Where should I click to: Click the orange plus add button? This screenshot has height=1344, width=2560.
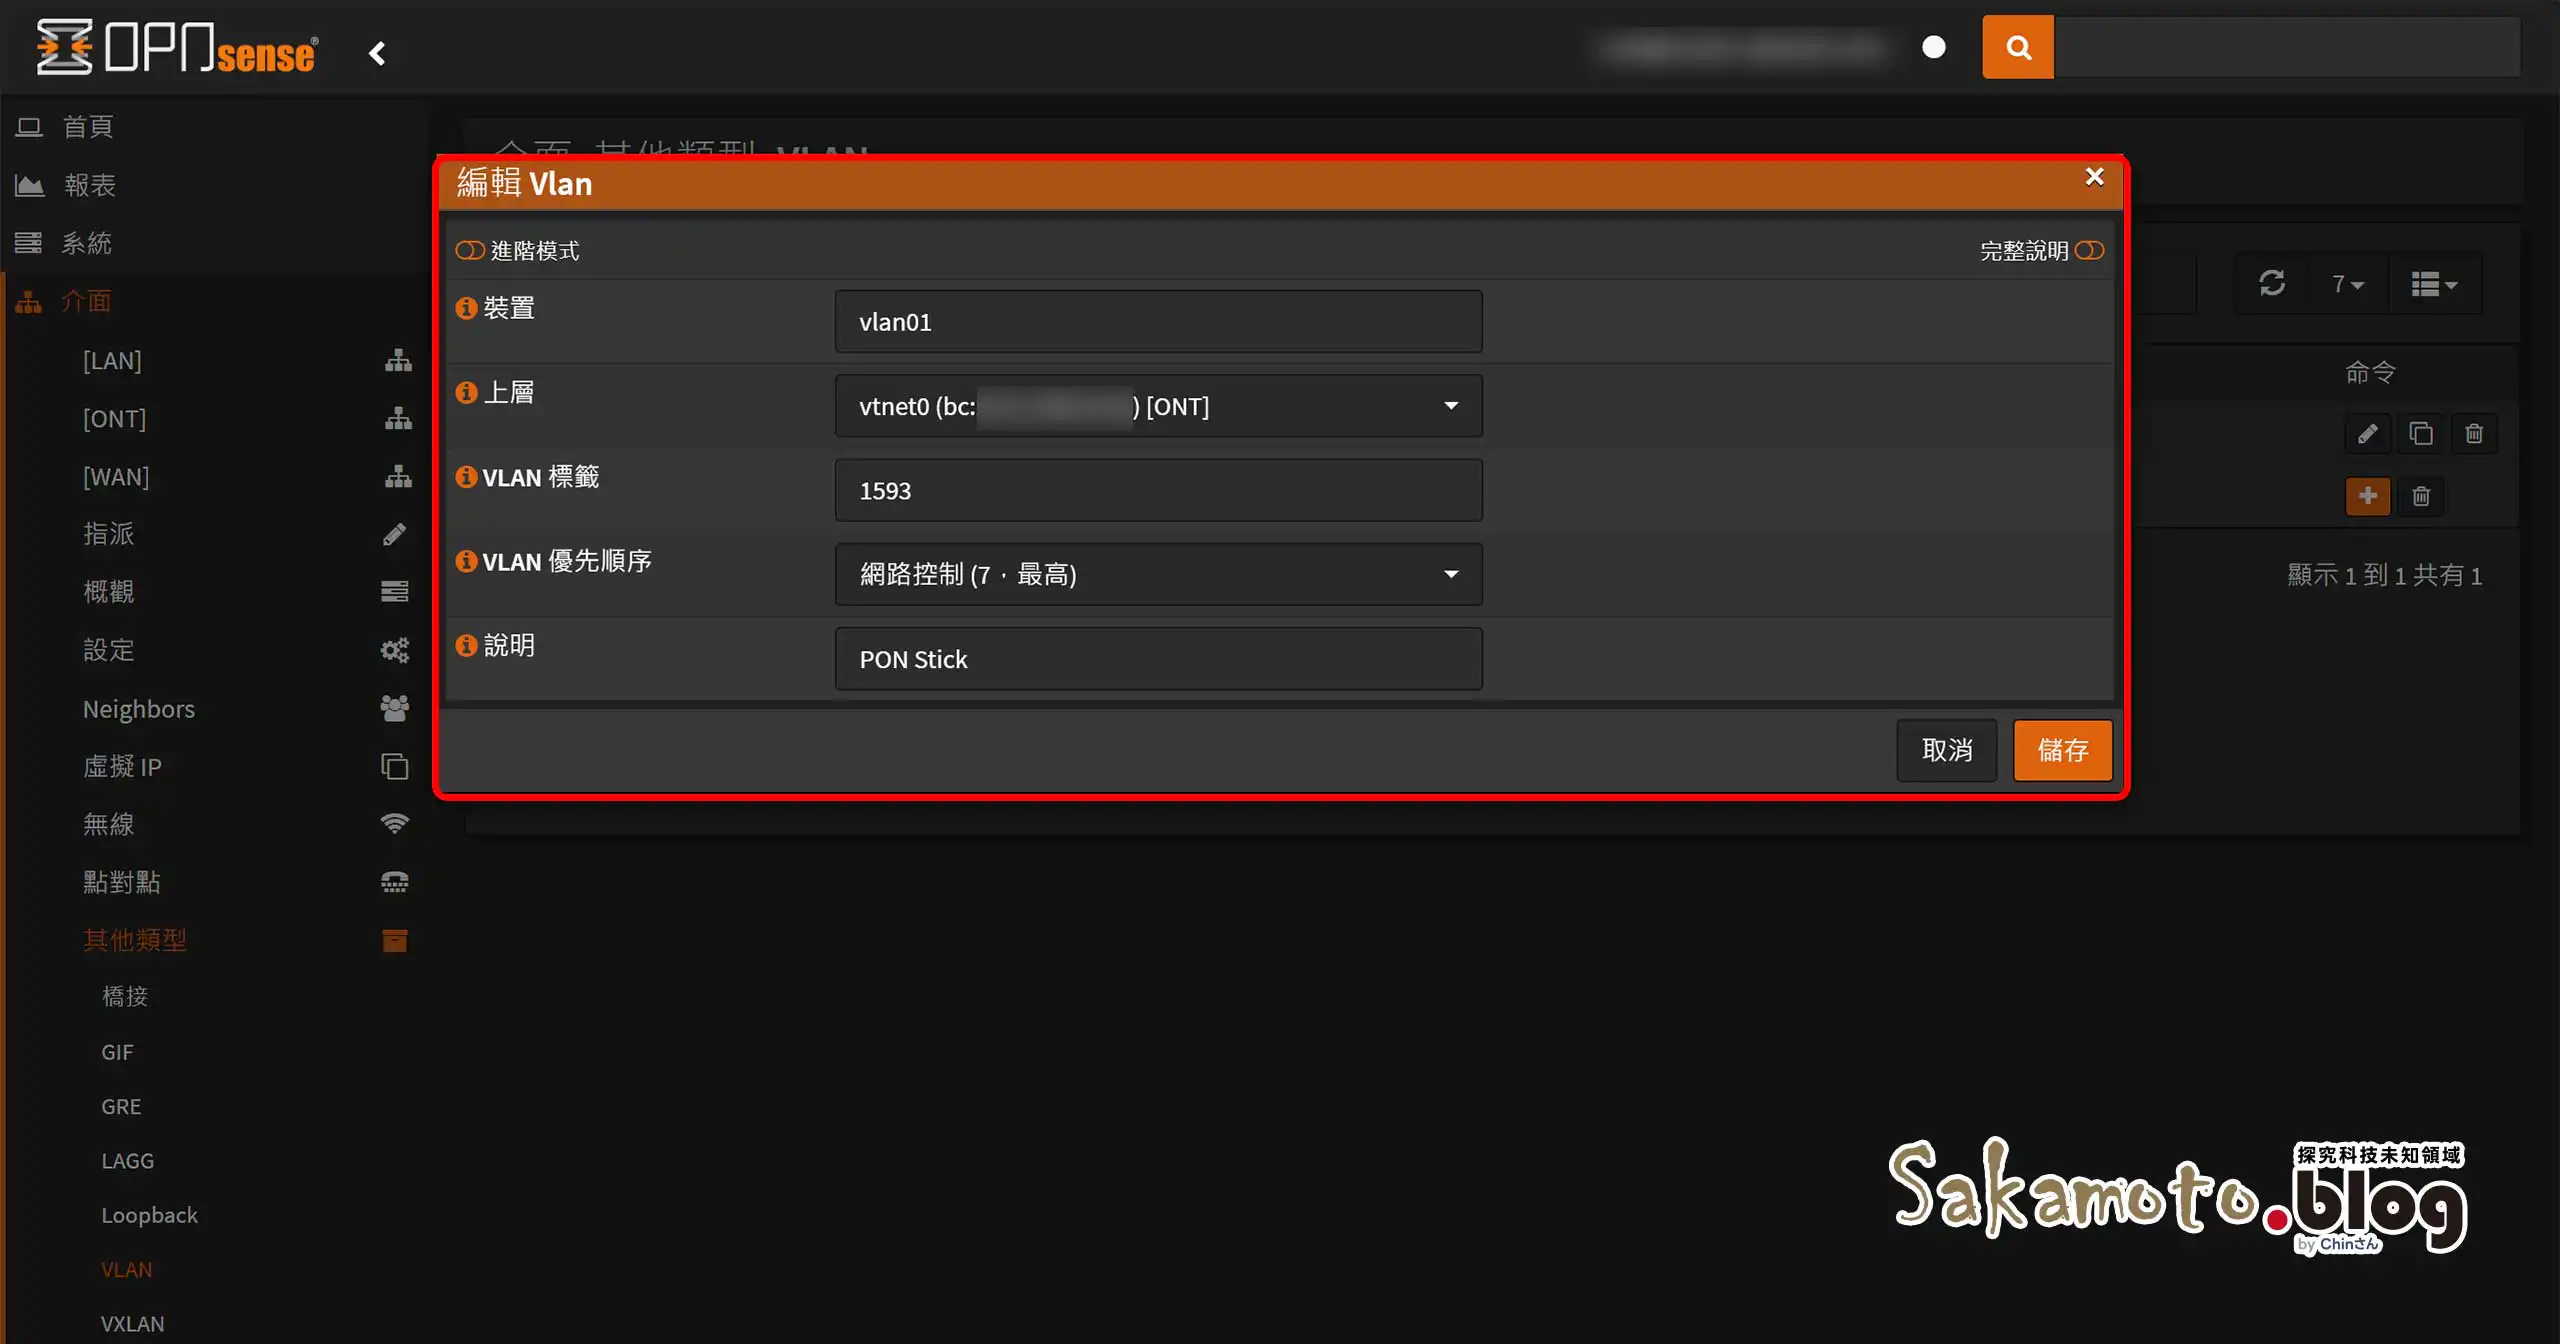pos(2367,496)
